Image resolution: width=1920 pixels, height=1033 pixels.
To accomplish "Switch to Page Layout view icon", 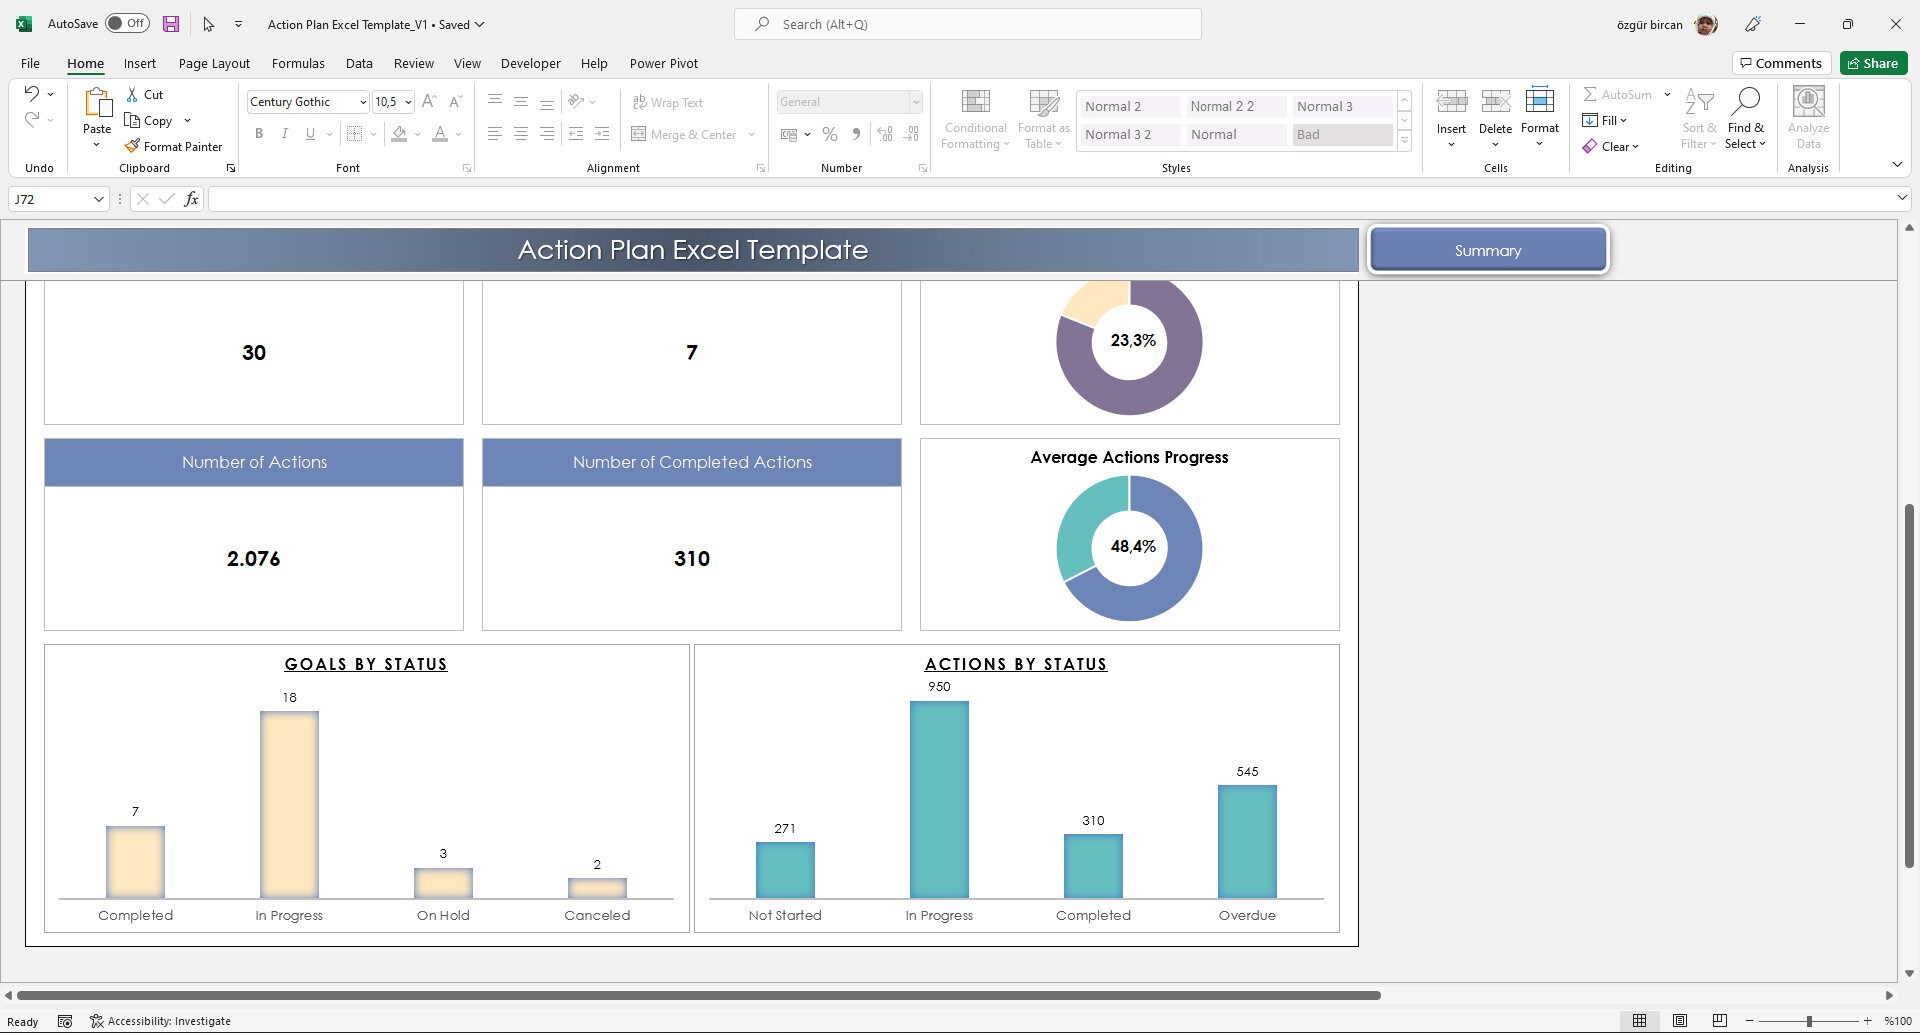I will 1680,1021.
